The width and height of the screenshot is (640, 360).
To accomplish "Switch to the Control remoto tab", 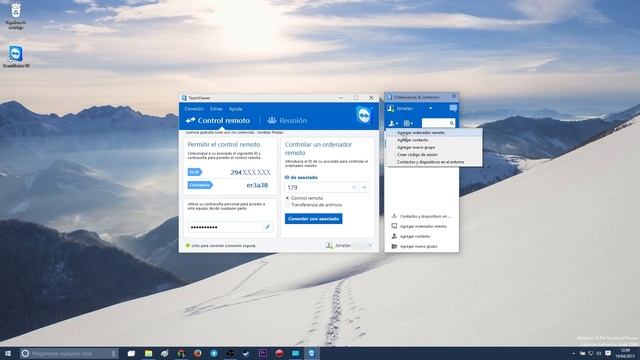I will tap(218, 120).
